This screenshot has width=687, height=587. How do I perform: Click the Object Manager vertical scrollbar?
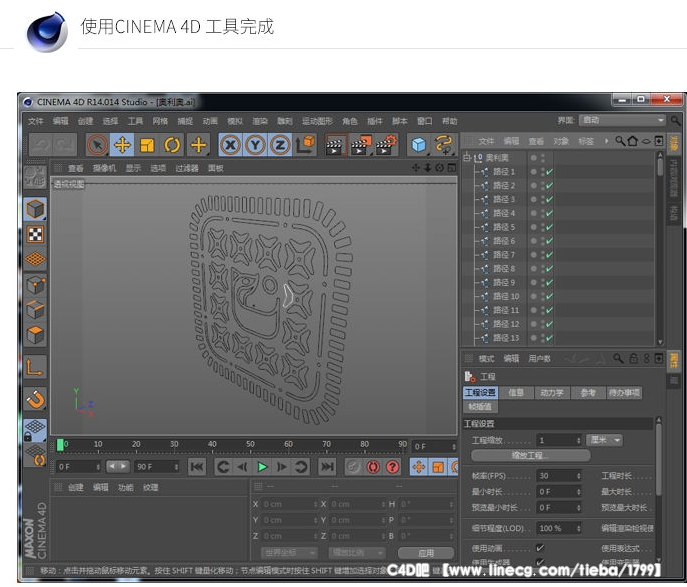click(x=660, y=166)
